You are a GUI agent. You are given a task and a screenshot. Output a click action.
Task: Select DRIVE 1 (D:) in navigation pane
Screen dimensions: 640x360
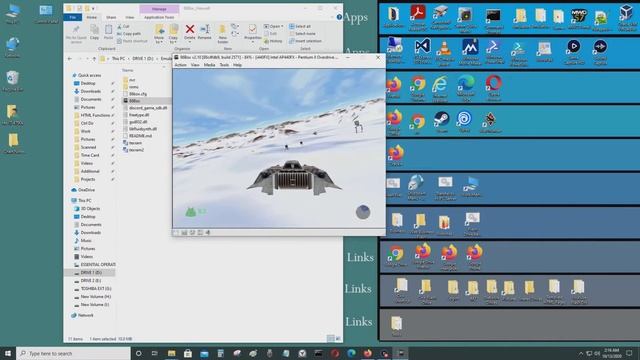point(90,272)
